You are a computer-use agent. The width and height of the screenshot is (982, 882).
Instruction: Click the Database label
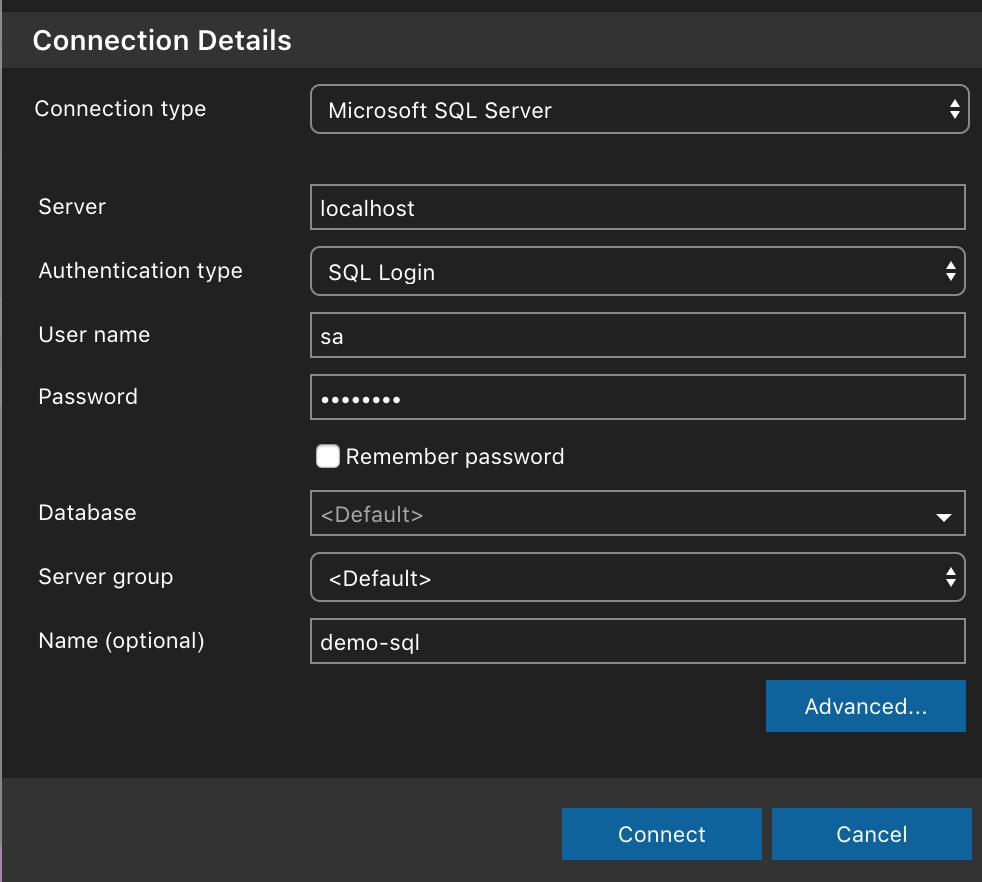click(88, 512)
